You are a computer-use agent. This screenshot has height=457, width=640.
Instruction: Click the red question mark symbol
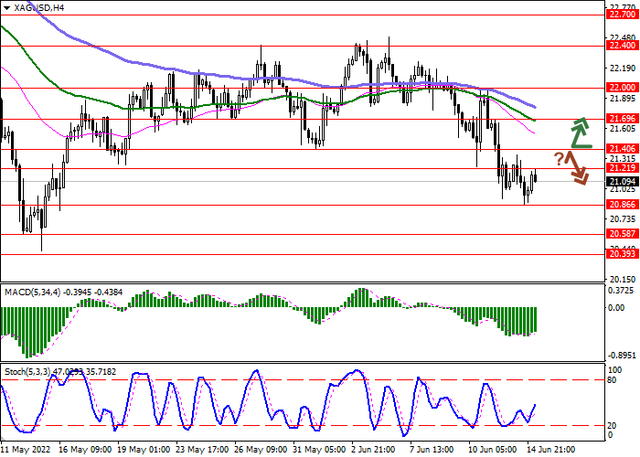[559, 157]
